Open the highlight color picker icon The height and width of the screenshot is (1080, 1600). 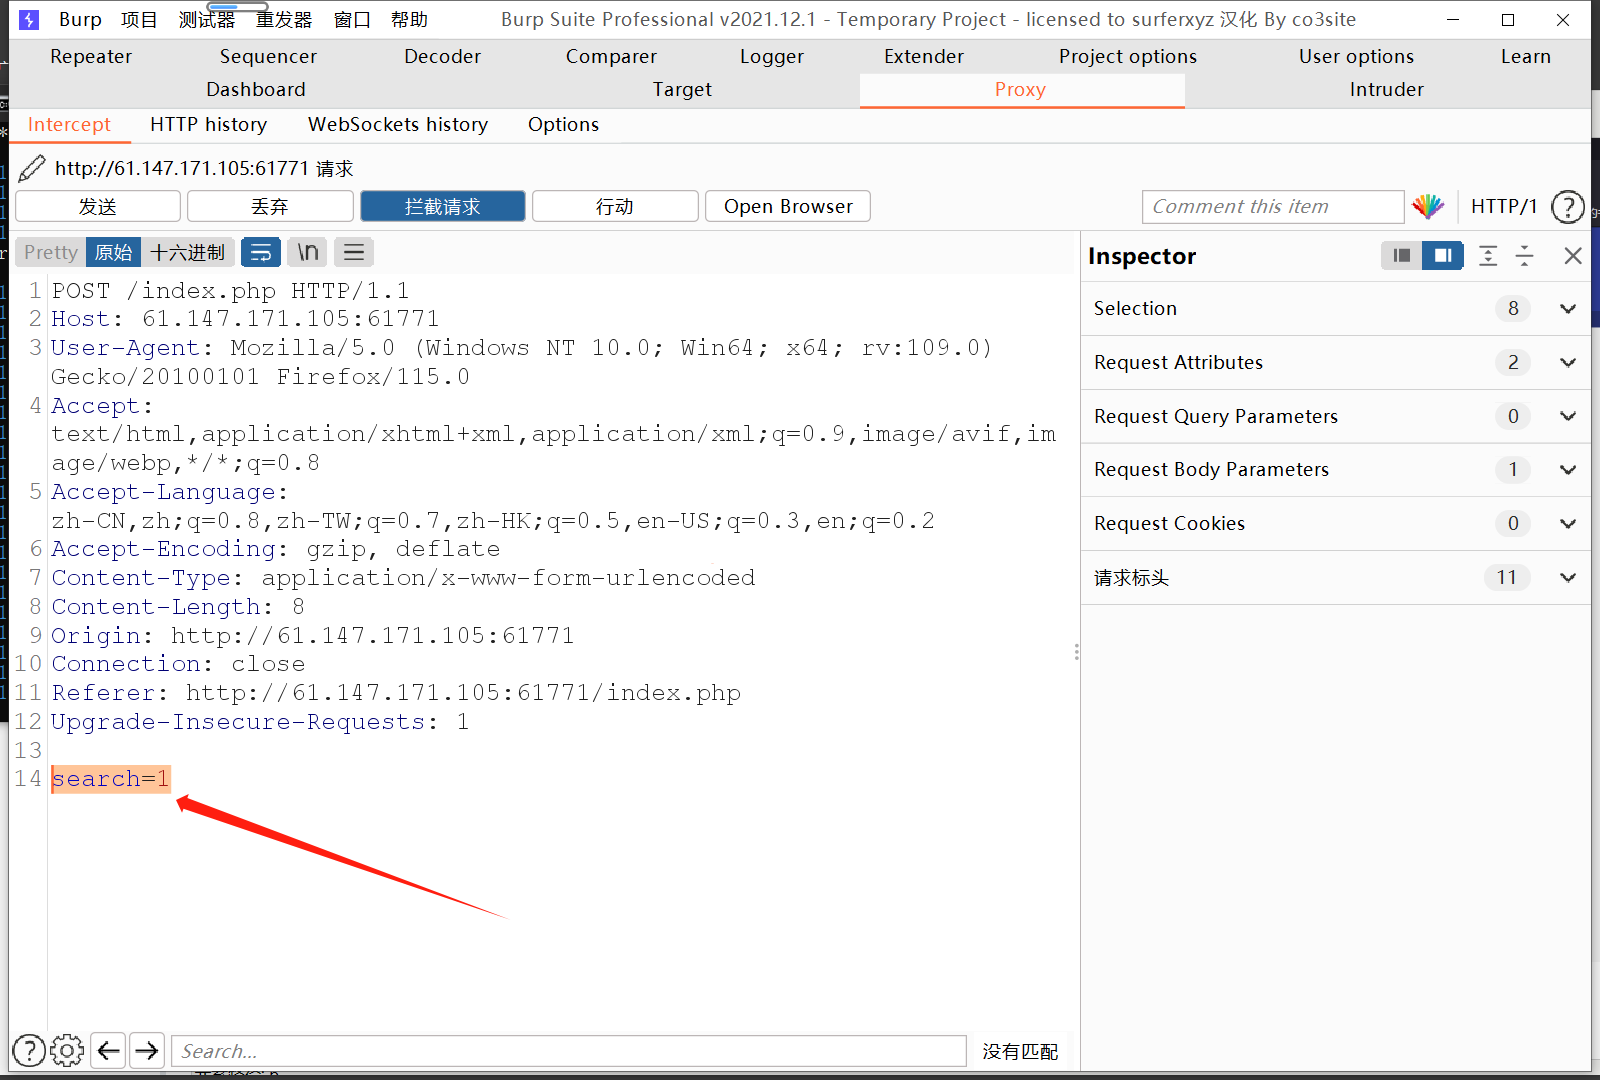point(1428,207)
